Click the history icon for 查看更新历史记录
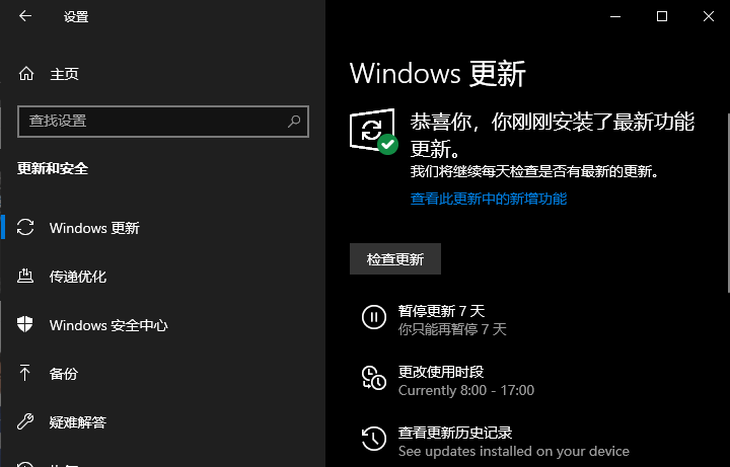Image resolution: width=730 pixels, height=467 pixels. point(374,439)
